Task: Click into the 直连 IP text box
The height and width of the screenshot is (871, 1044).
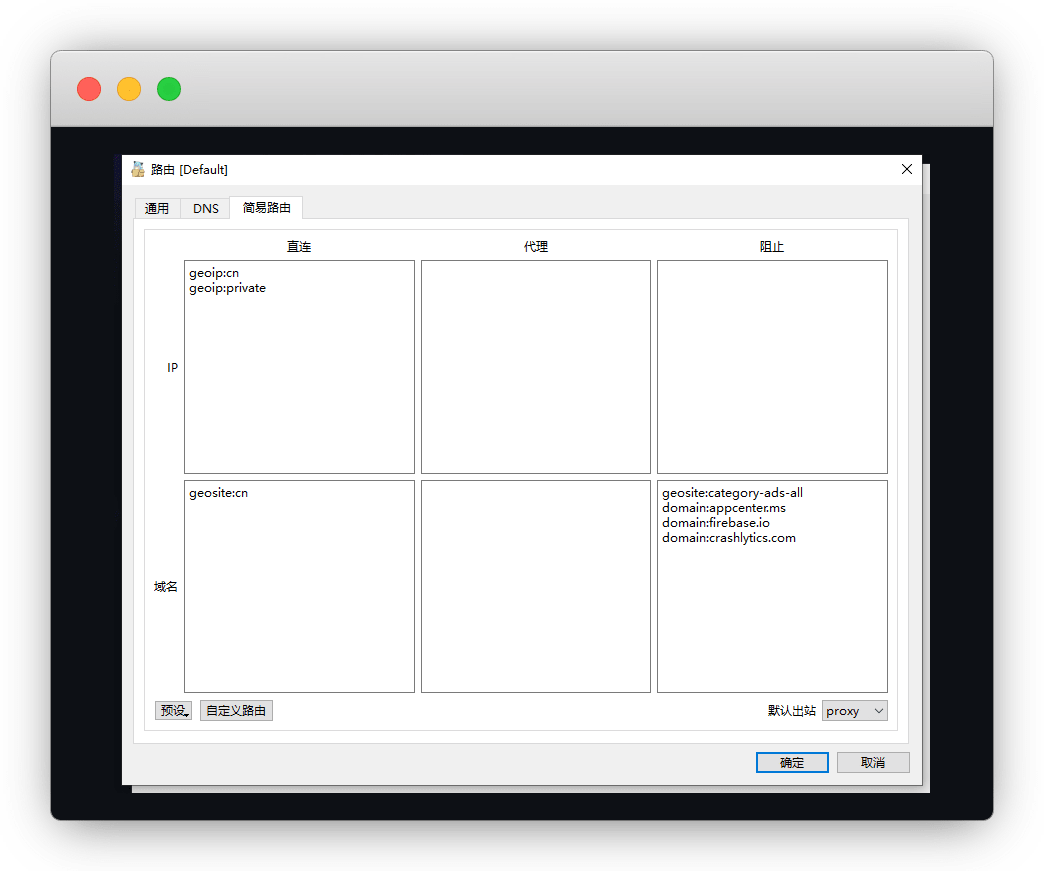Action: point(299,380)
